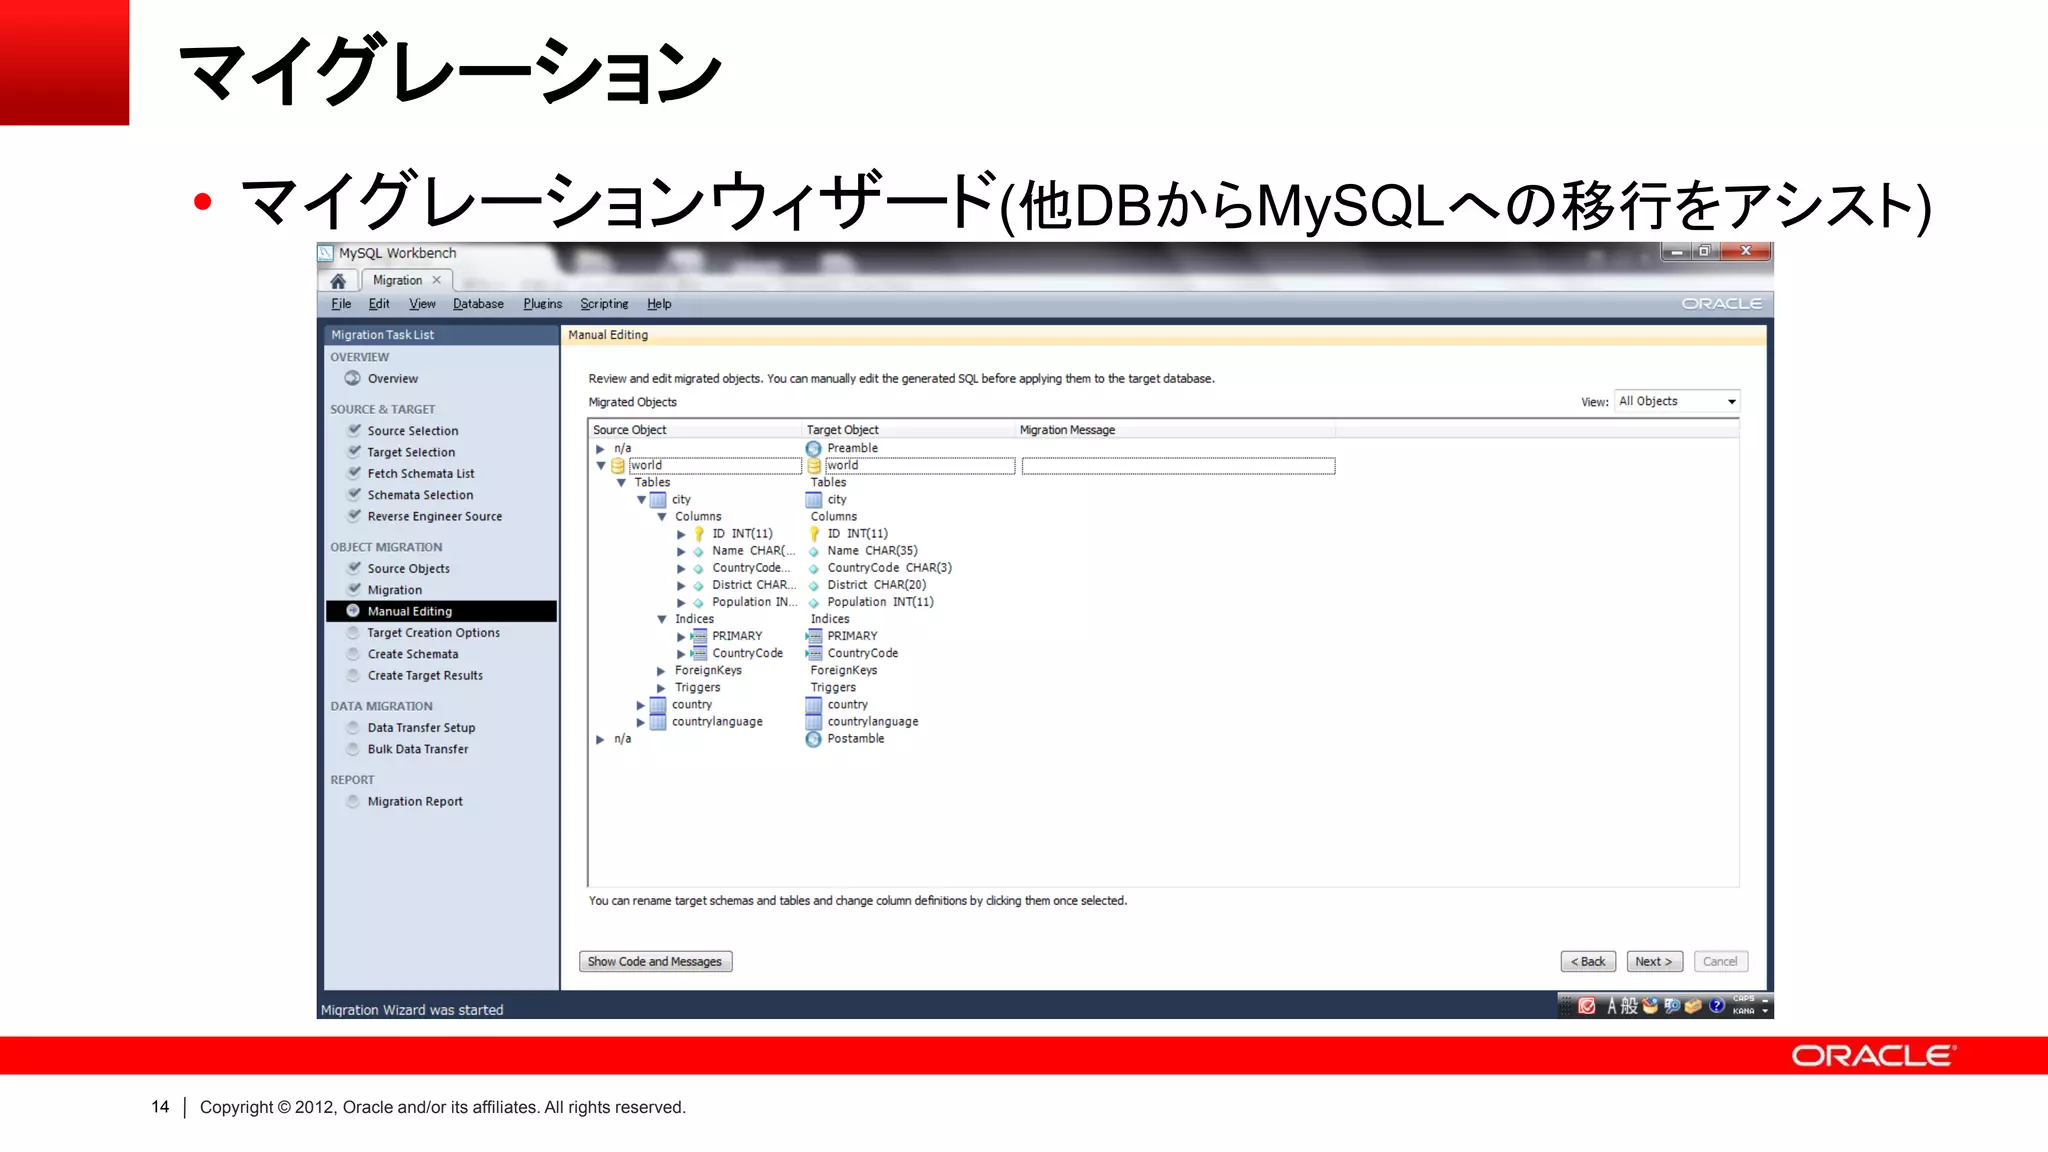Click the IME help question mark icon

pos(1717,1005)
